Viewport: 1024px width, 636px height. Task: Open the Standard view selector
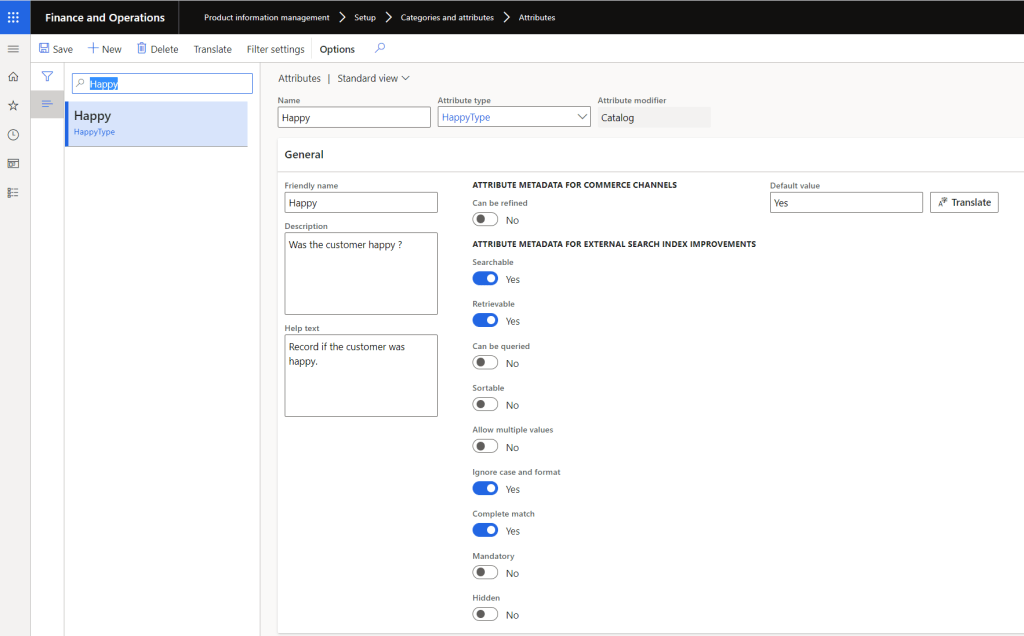[372, 78]
